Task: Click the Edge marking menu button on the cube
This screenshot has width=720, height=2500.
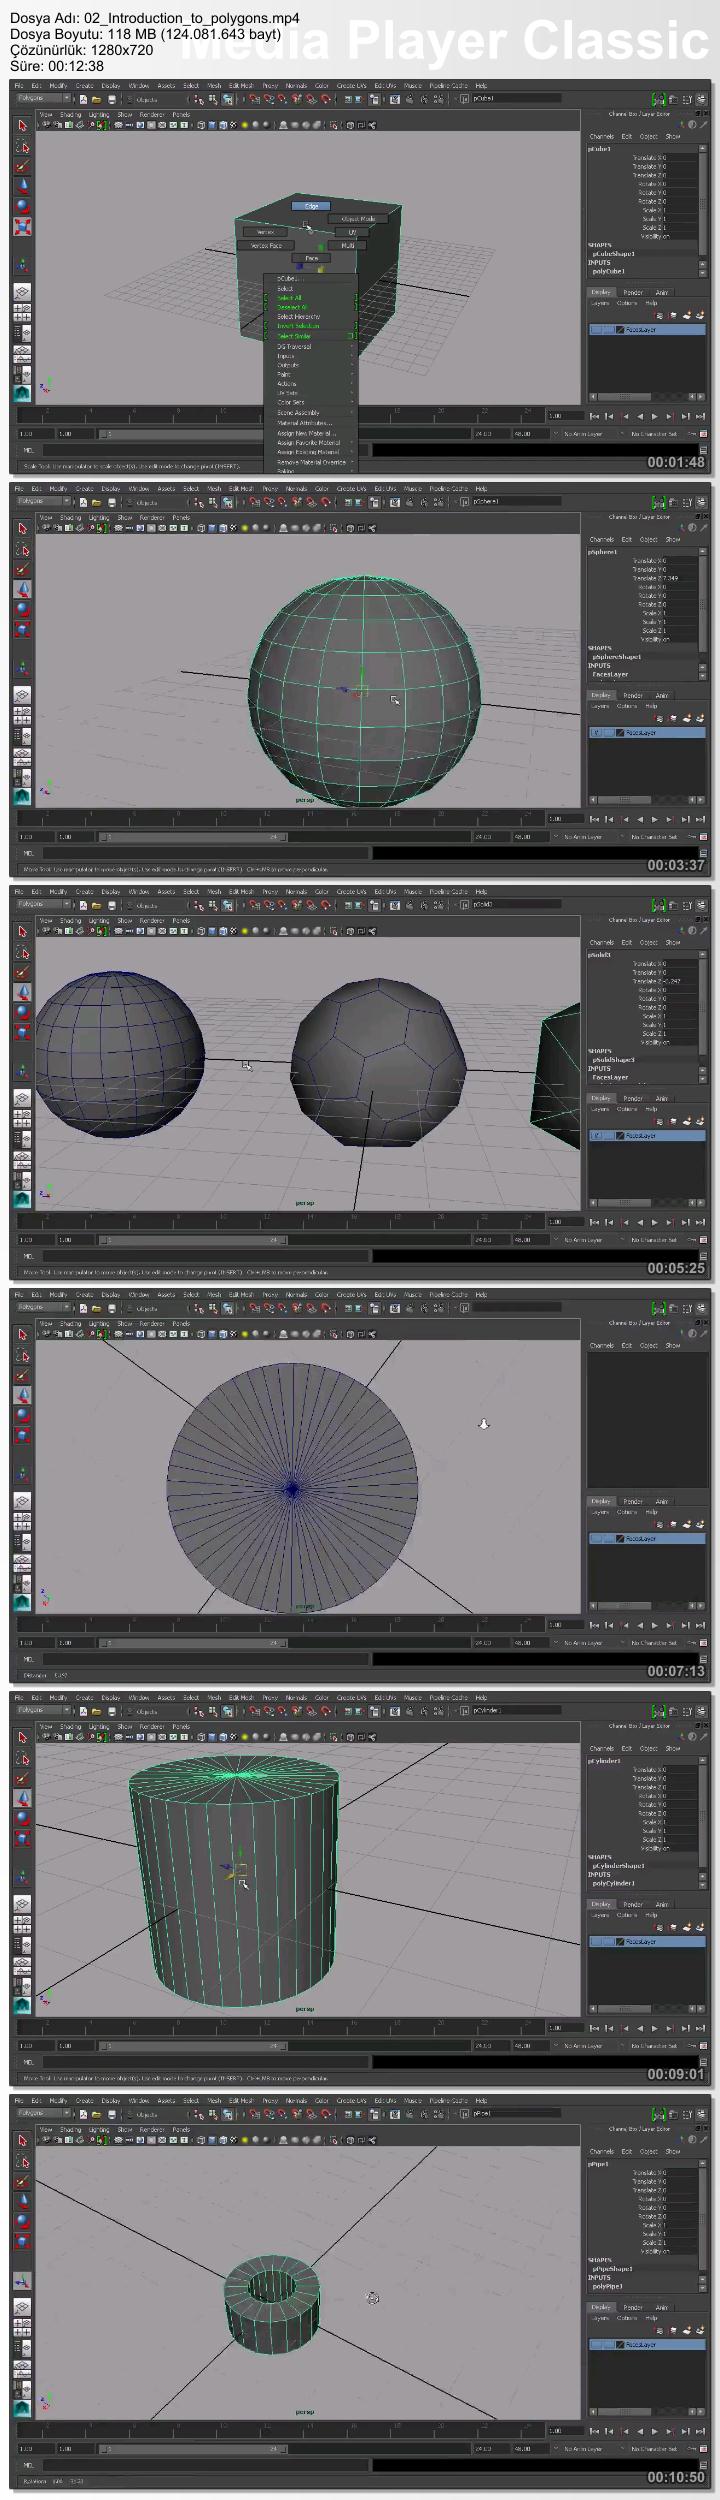Action: click(312, 206)
